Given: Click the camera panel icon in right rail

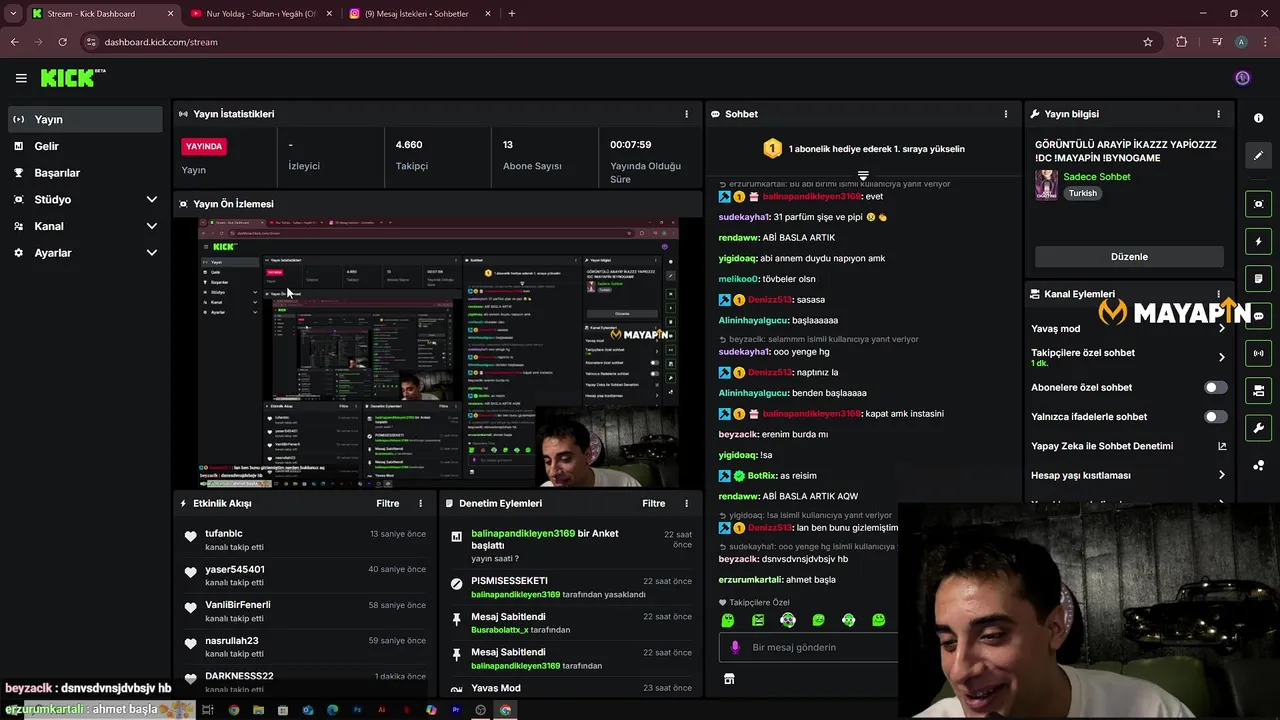Looking at the screenshot, I should [x=1258, y=390].
